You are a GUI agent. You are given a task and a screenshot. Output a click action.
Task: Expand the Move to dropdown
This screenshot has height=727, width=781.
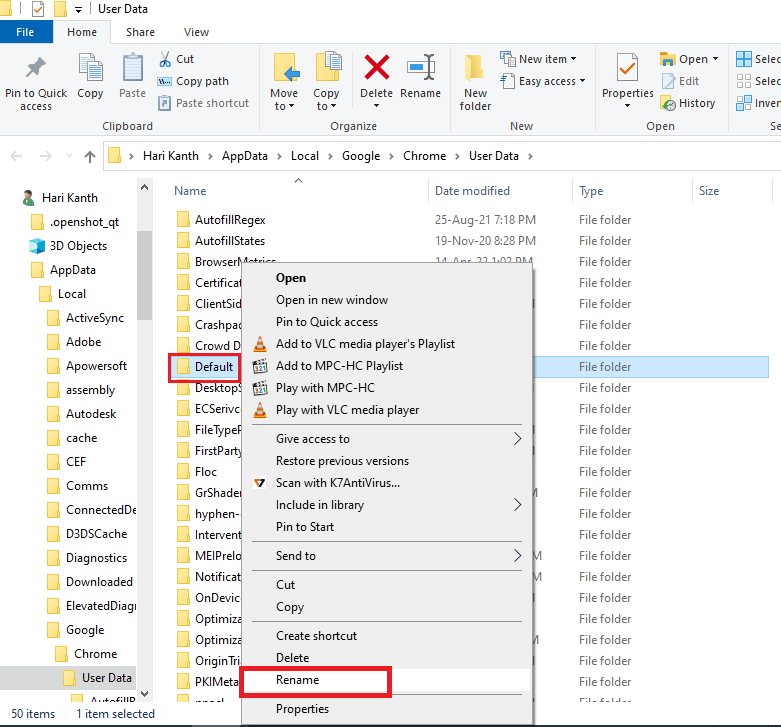point(284,106)
